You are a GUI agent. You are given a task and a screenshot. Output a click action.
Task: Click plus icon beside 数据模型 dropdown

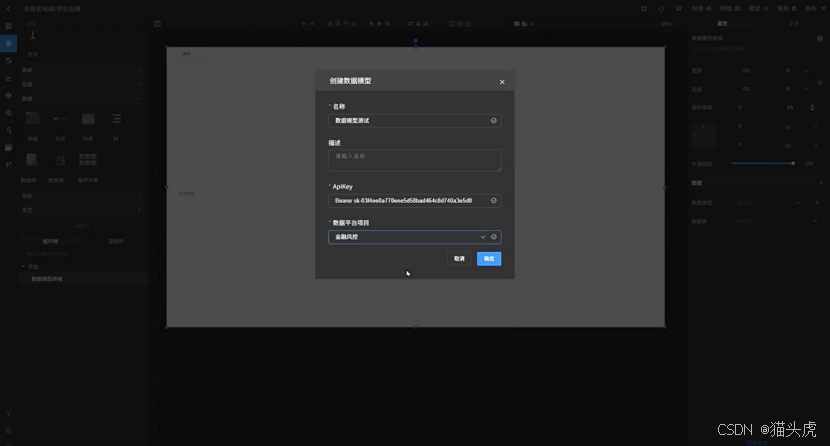pos(817,203)
